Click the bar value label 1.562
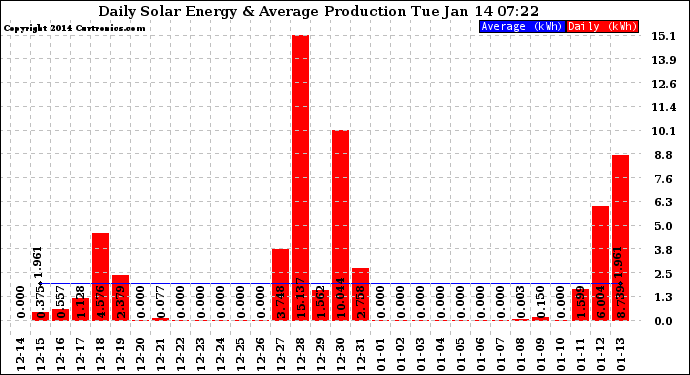 (320, 302)
